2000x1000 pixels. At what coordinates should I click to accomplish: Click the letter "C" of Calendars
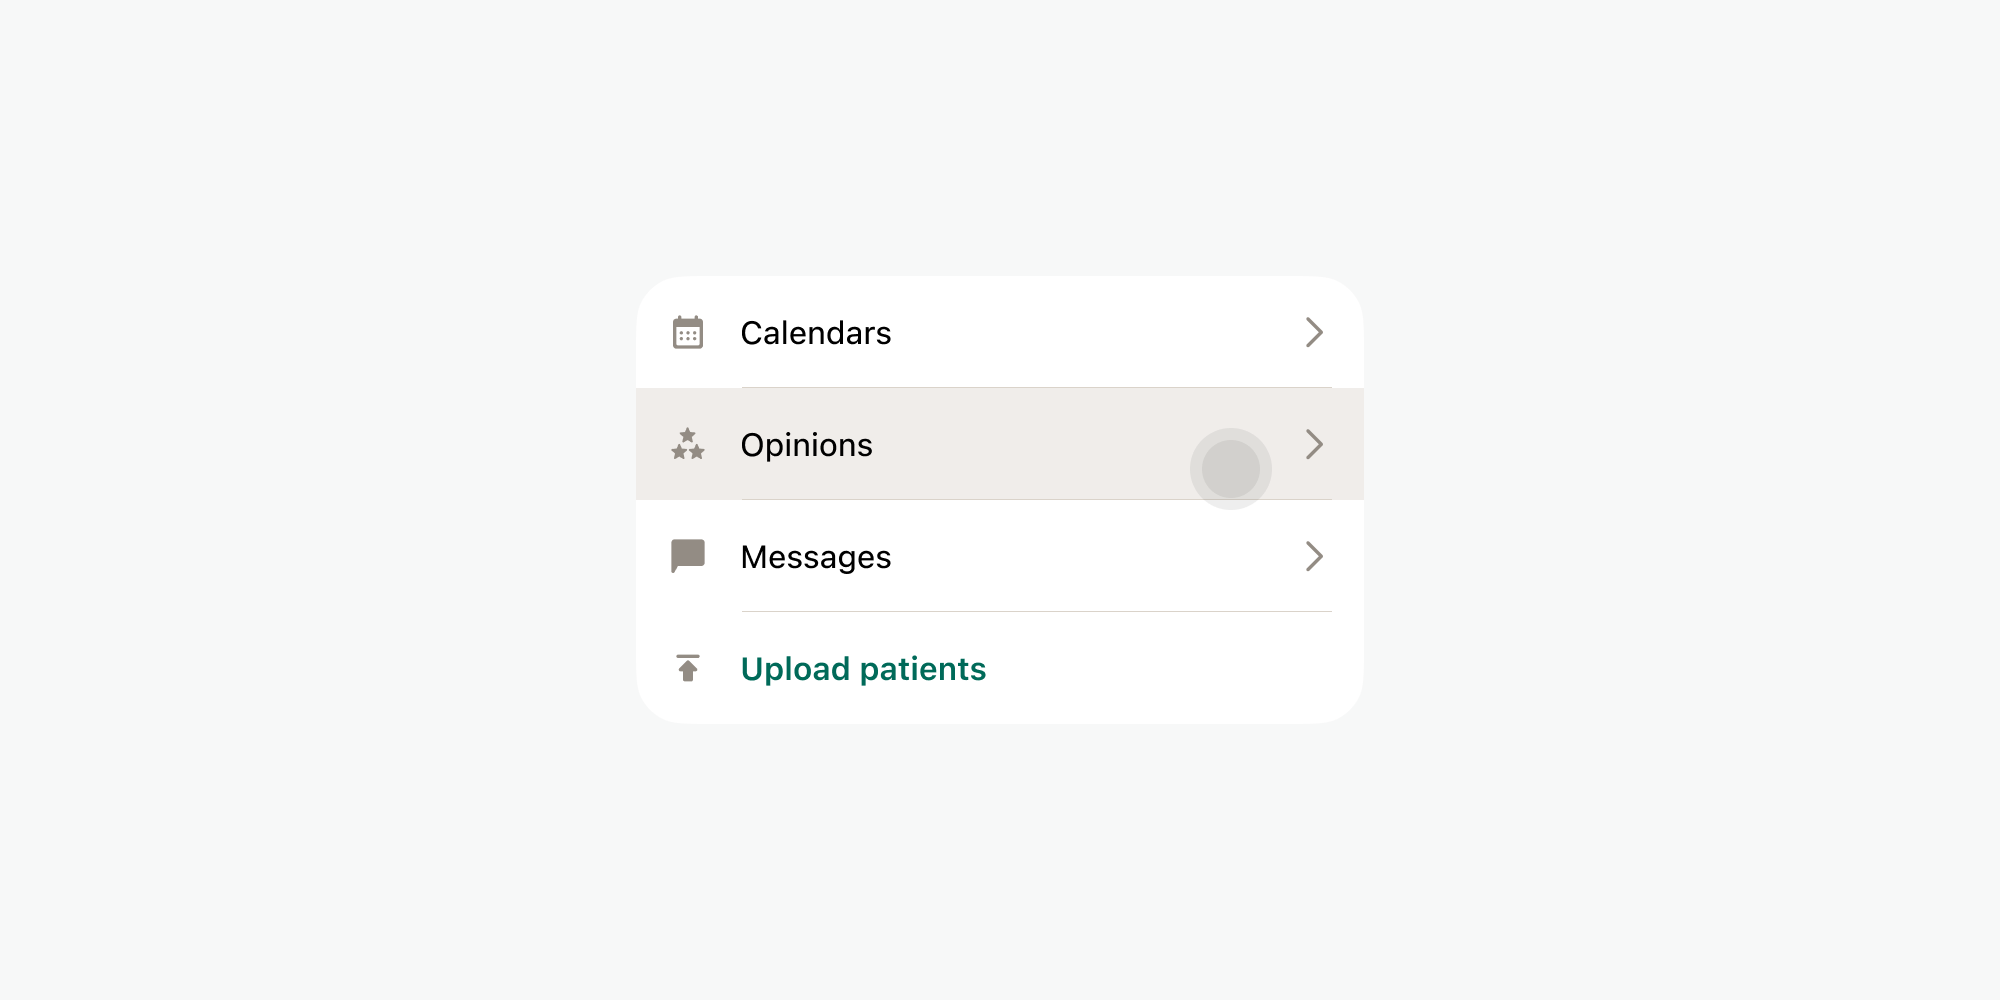click(752, 333)
